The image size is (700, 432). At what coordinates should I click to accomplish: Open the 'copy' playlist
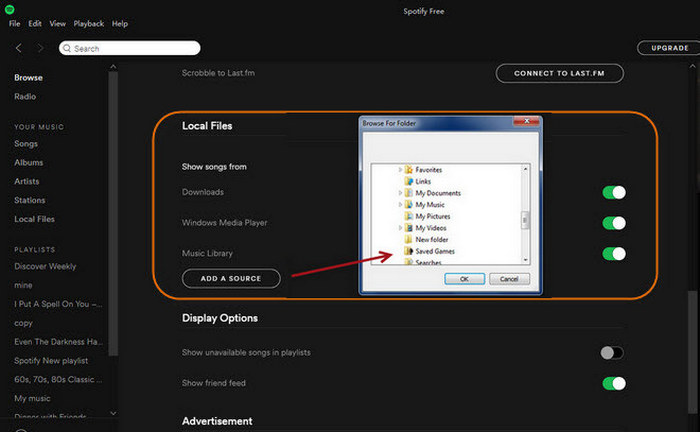click(23, 323)
